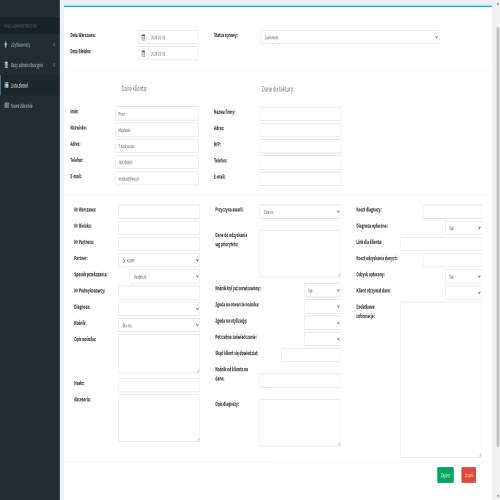Focus the invoice E-mail input field
This screenshot has height=500, width=500.
[301, 179]
